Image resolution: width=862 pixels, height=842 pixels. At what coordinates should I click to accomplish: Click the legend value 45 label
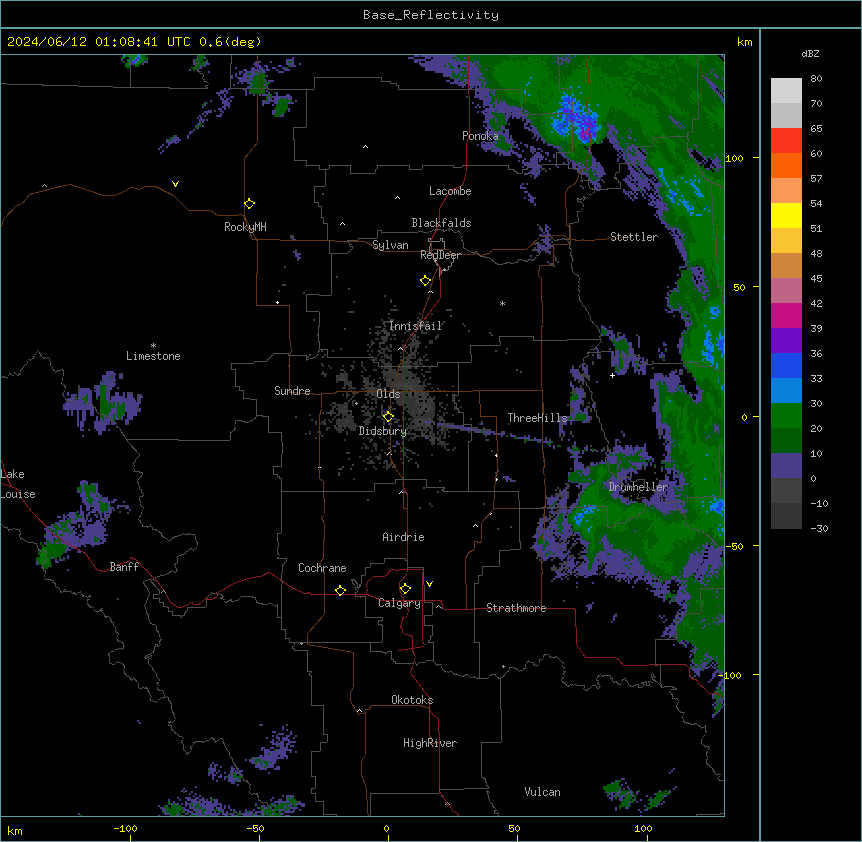click(816, 279)
